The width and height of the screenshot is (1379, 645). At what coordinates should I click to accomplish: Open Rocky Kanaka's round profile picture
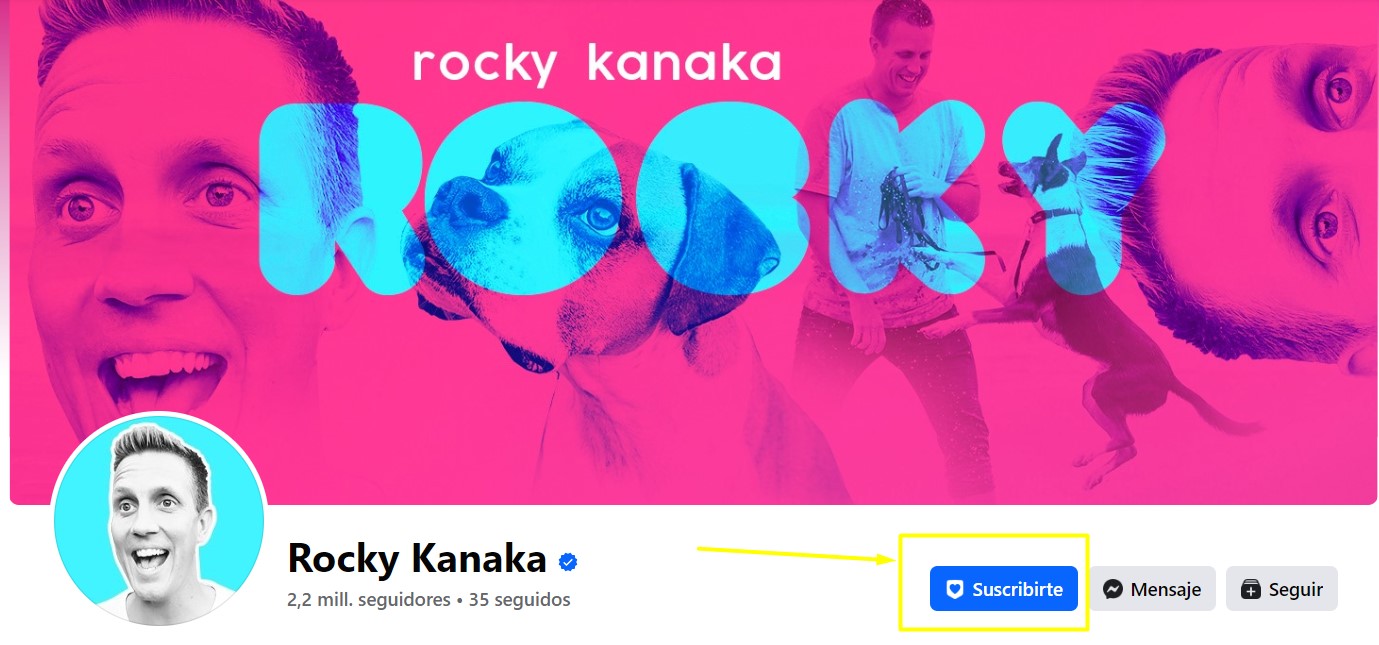point(159,518)
